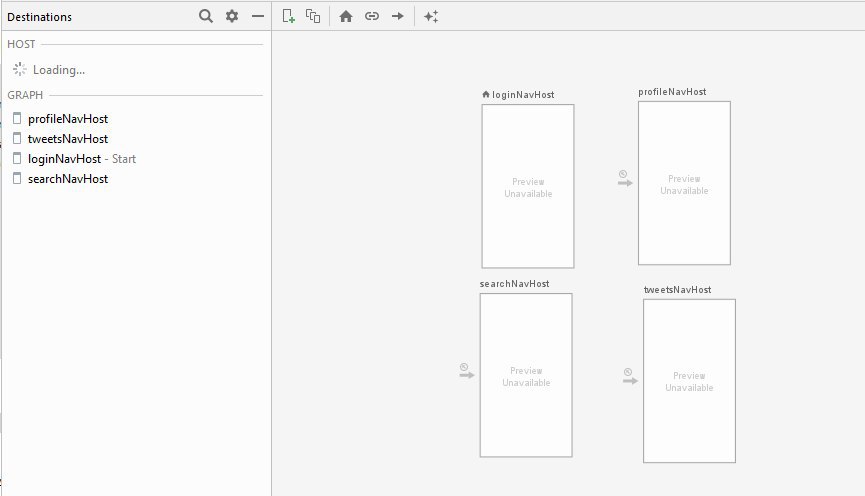Select the searchNavHost preview card

tap(526, 375)
